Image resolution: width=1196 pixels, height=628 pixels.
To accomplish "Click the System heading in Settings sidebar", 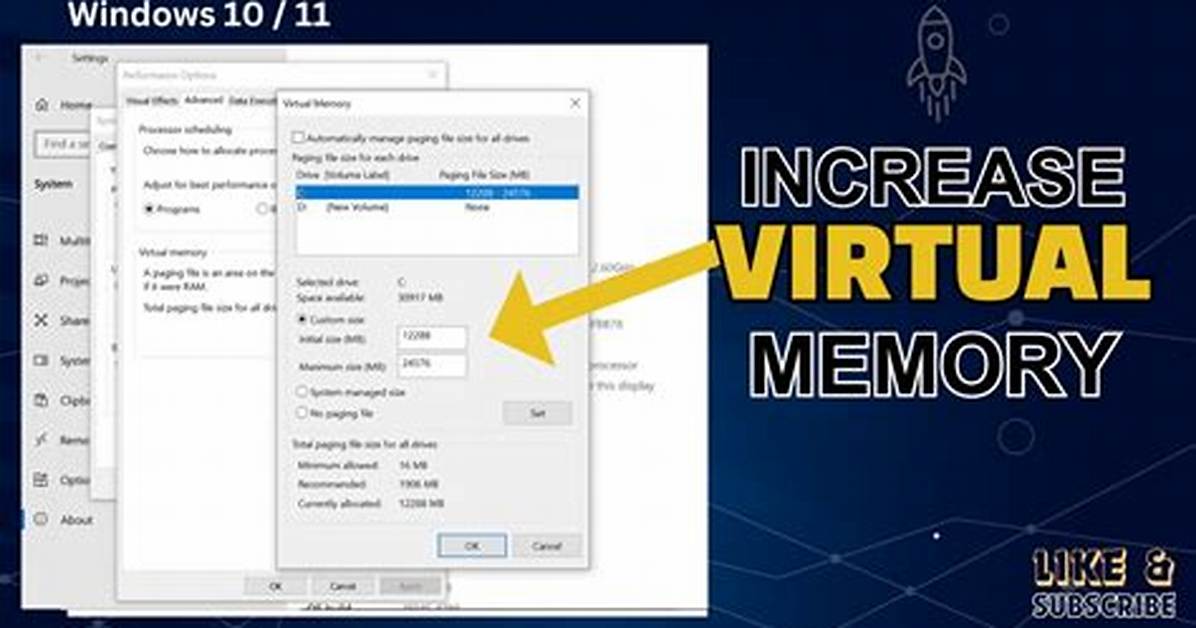I will pos(53,184).
